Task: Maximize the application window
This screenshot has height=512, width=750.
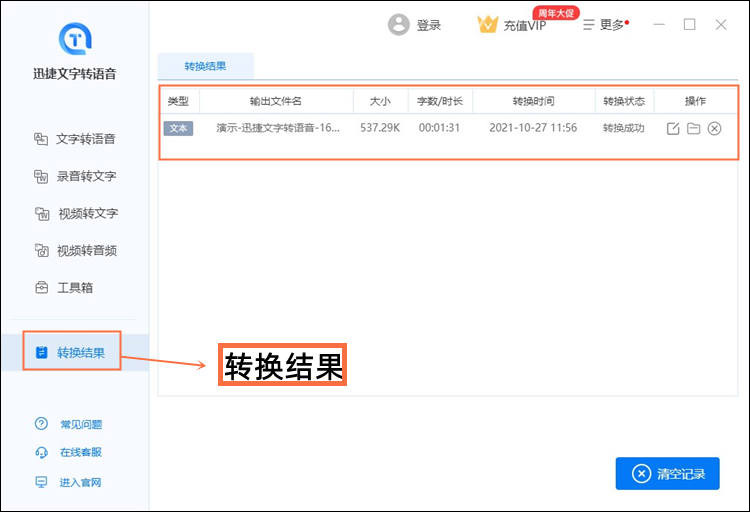Action: tap(690, 24)
